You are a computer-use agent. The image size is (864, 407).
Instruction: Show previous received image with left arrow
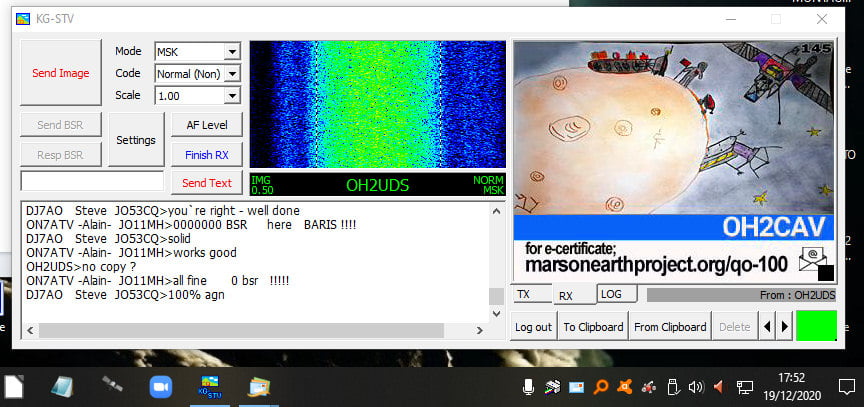point(766,327)
